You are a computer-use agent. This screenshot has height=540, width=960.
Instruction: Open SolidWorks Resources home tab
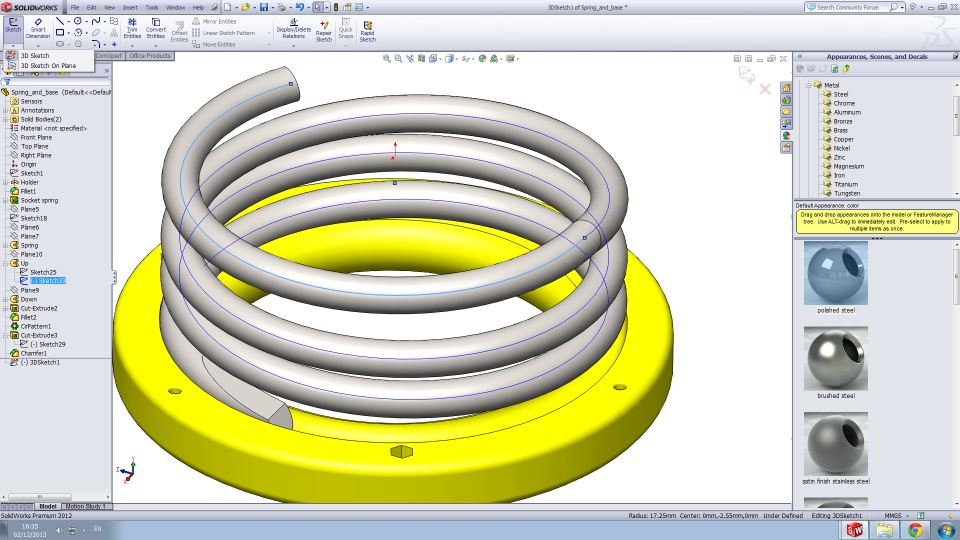(x=786, y=88)
